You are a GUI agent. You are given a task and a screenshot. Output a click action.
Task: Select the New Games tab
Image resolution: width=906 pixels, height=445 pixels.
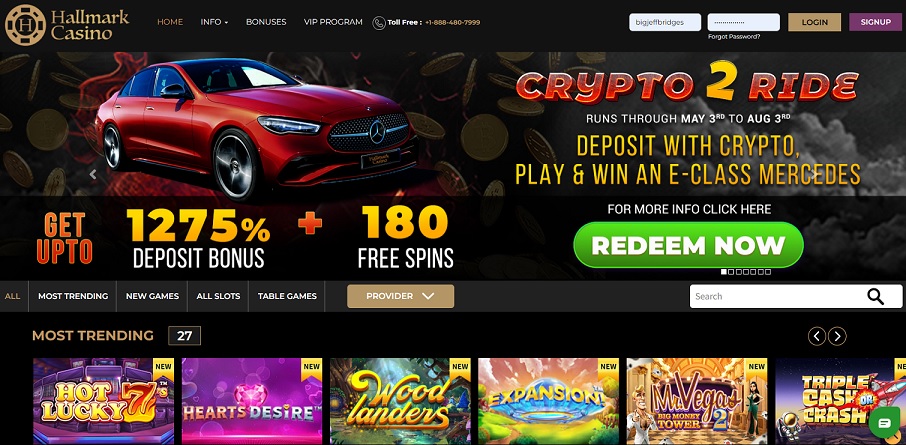[x=153, y=296]
